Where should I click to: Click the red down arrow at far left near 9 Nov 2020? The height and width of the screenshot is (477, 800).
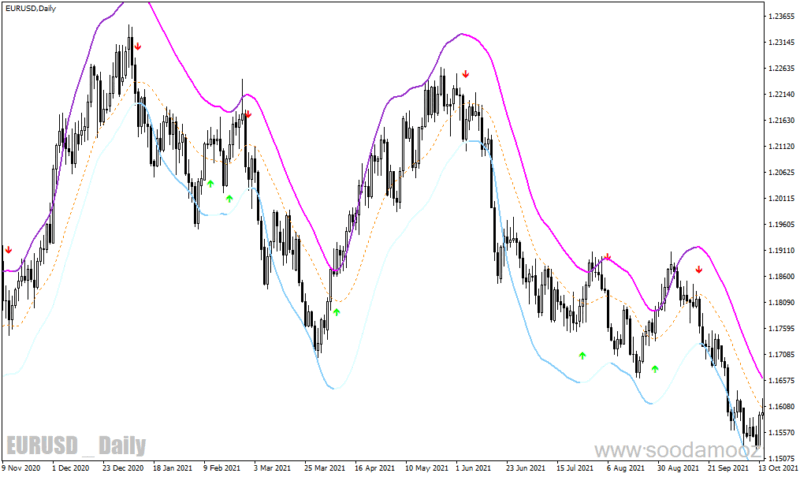click(x=9, y=250)
